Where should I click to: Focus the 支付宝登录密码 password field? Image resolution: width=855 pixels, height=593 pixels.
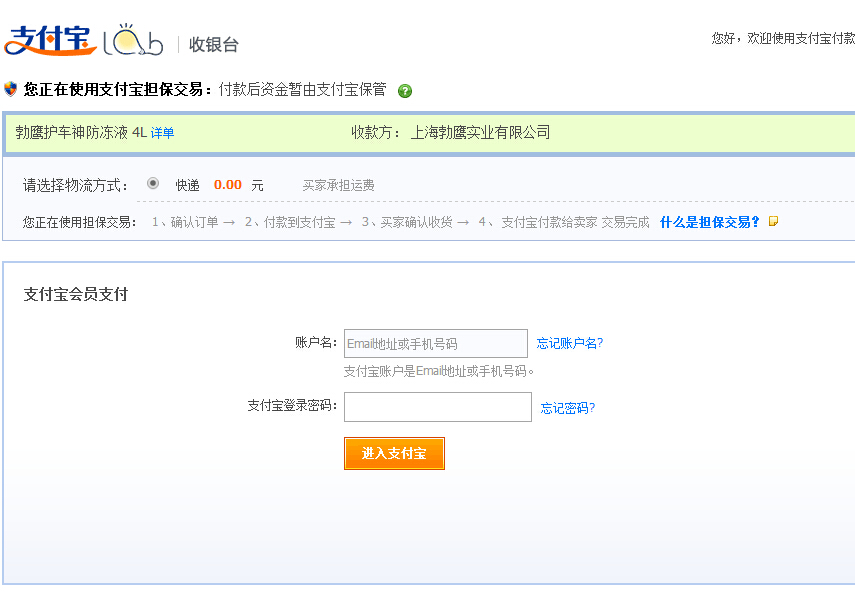(438, 407)
